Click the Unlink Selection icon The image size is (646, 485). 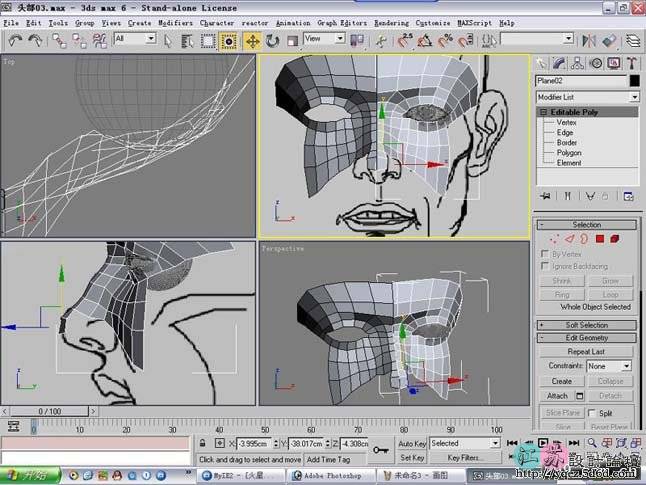click(x=79, y=41)
